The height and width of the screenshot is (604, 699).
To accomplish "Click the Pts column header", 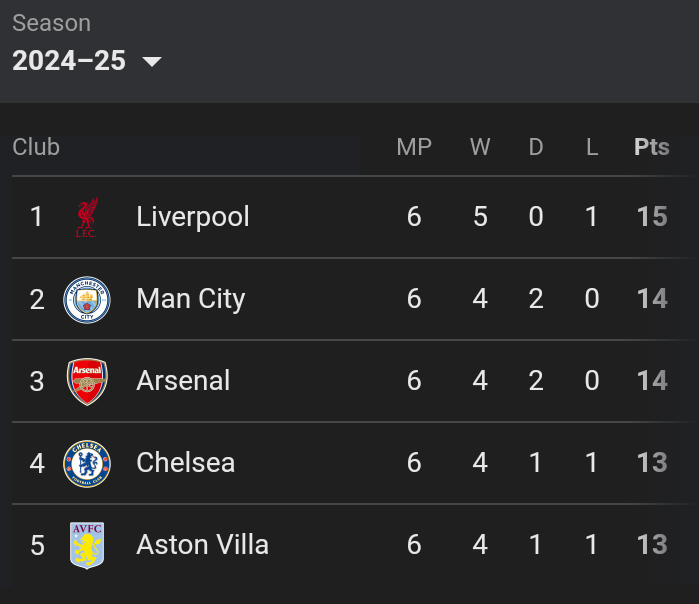I will coord(652,147).
